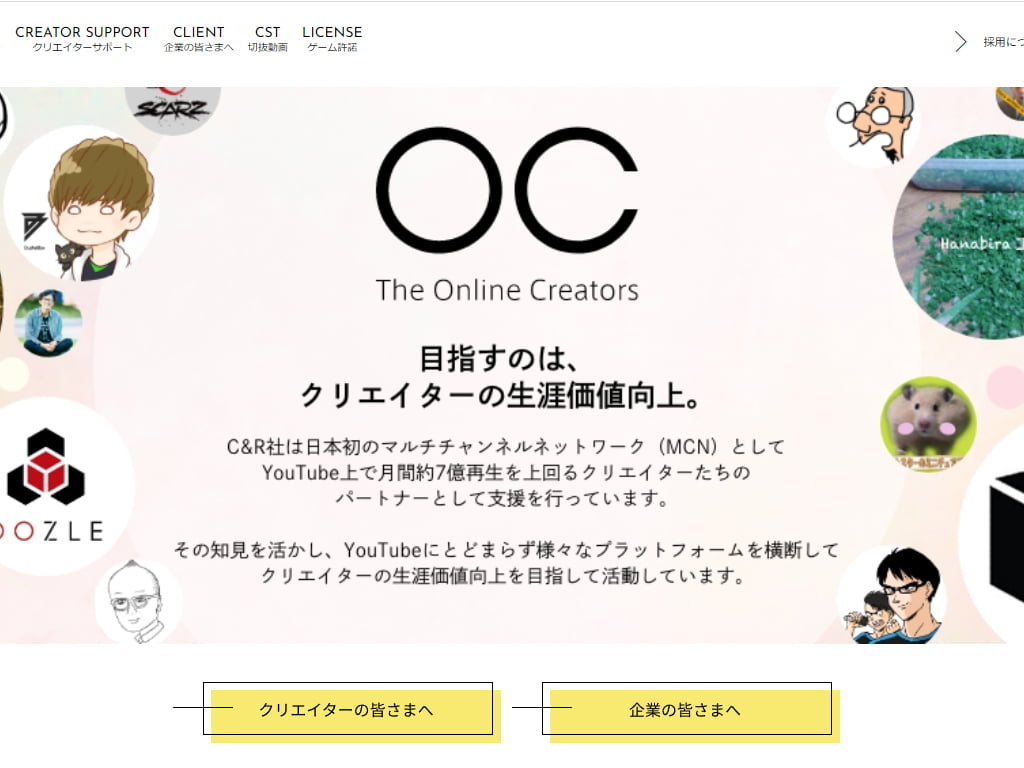Screen dimensions: 1024x768
Task: Click the DOZLE red cube logo
Action: [49, 487]
